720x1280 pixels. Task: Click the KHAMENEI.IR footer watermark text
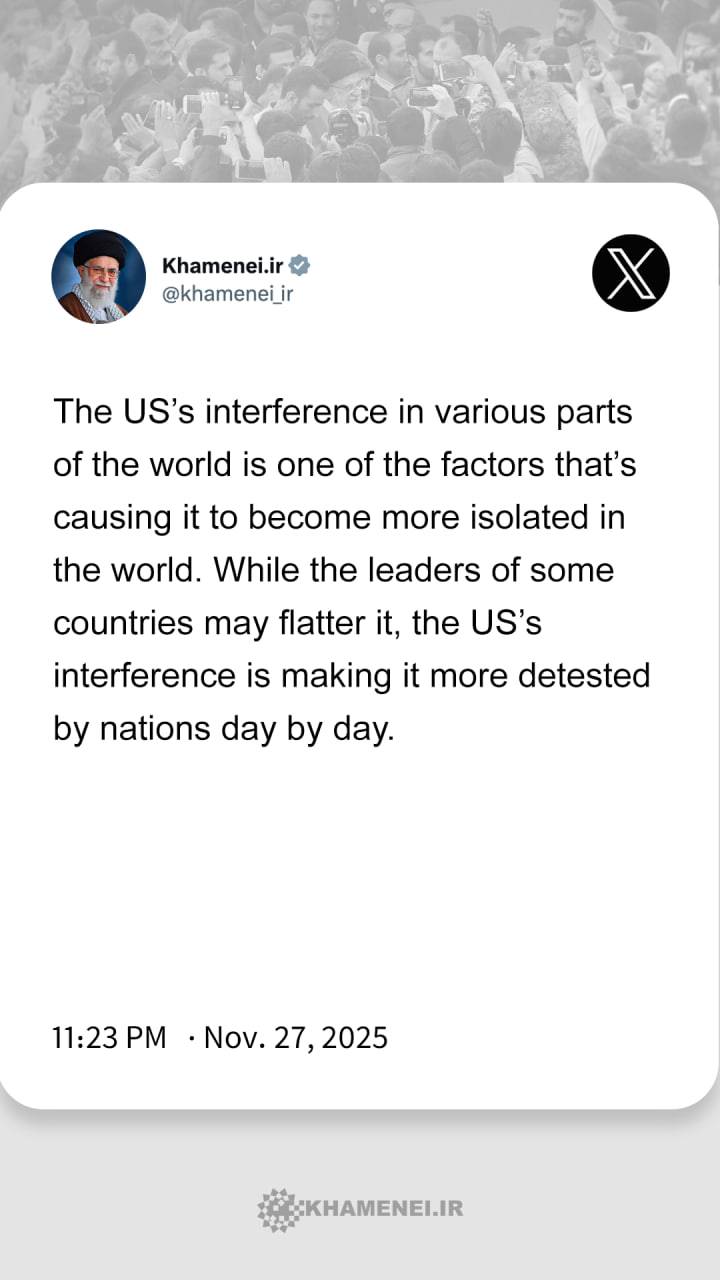click(382, 1209)
